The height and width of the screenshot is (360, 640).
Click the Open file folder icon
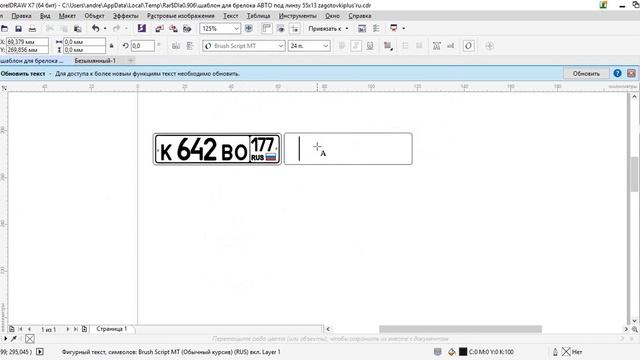tap(4, 29)
